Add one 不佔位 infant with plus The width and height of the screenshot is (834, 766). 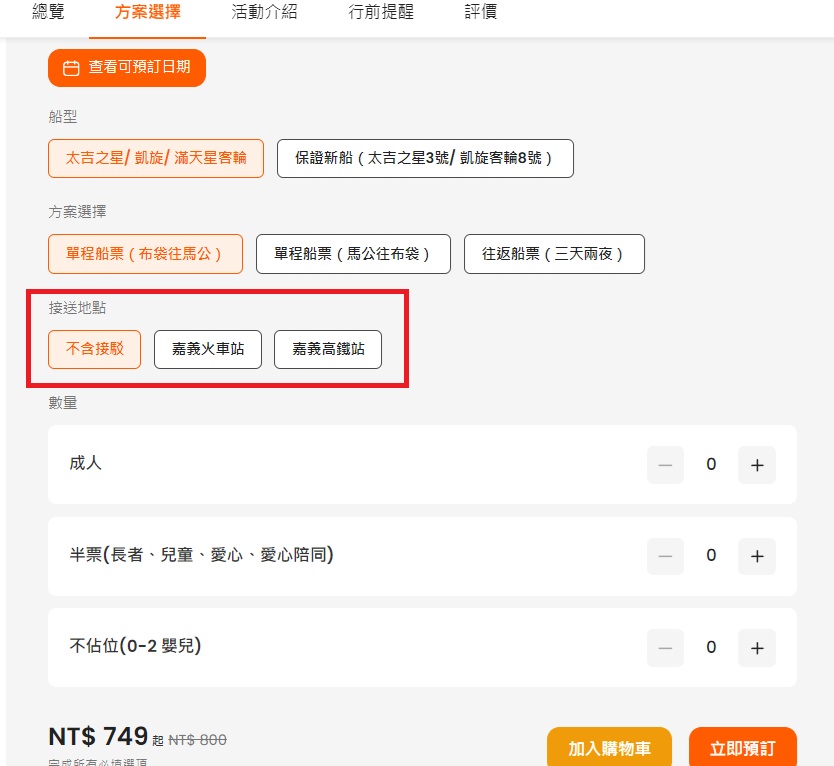coord(757,648)
